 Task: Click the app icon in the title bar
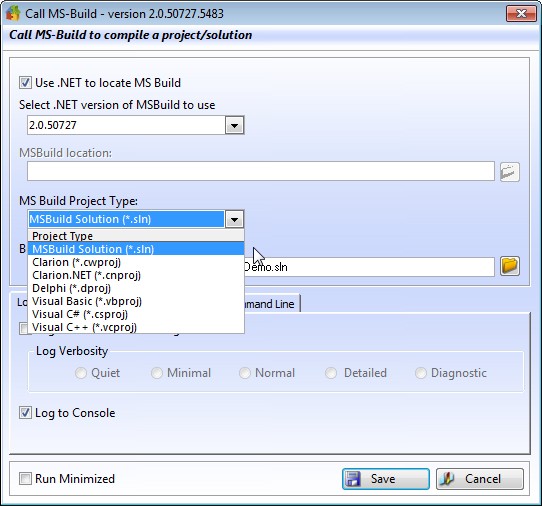(12, 13)
